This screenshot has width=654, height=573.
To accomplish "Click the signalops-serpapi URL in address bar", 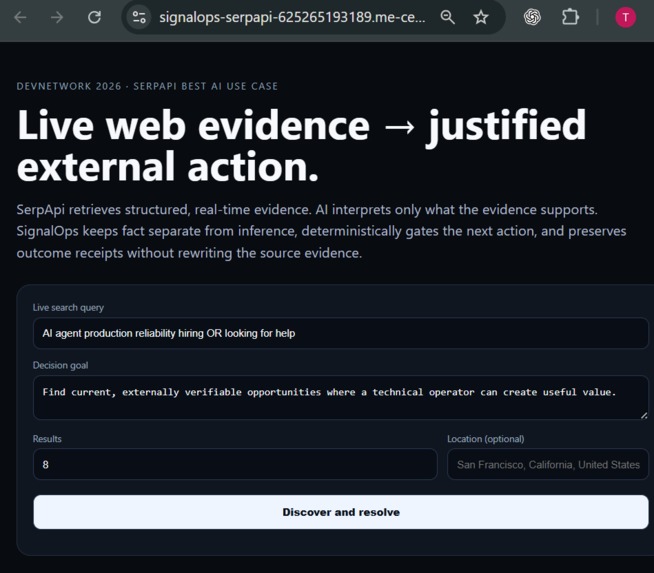I will pos(292,17).
